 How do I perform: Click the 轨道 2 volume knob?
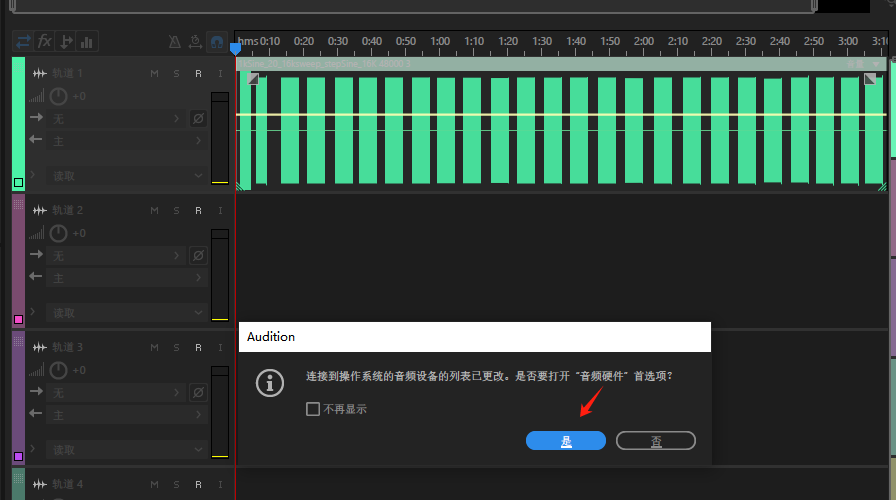58,234
